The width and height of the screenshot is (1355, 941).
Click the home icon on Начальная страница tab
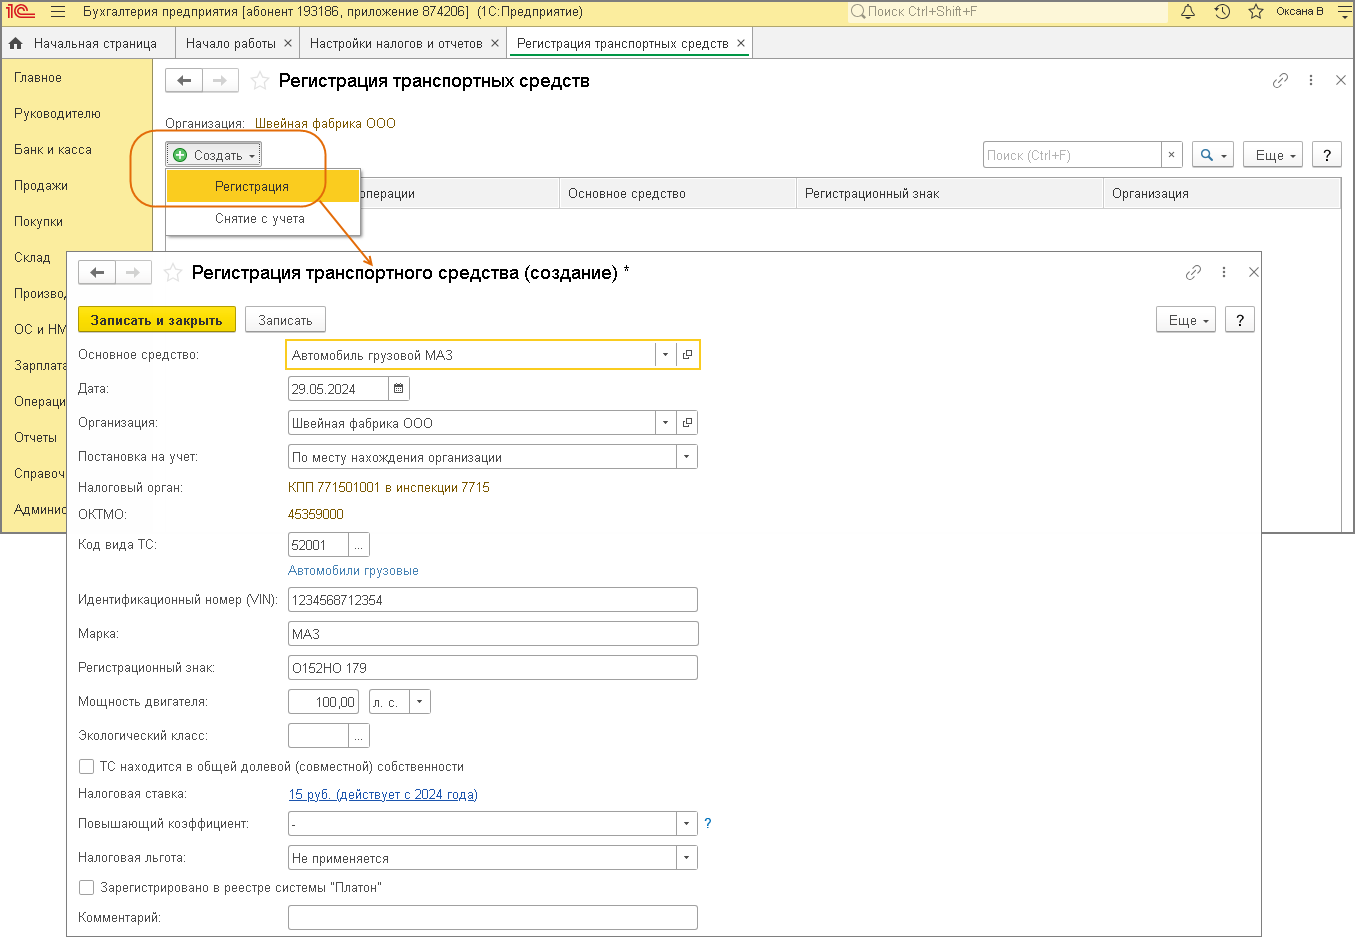click(16, 44)
